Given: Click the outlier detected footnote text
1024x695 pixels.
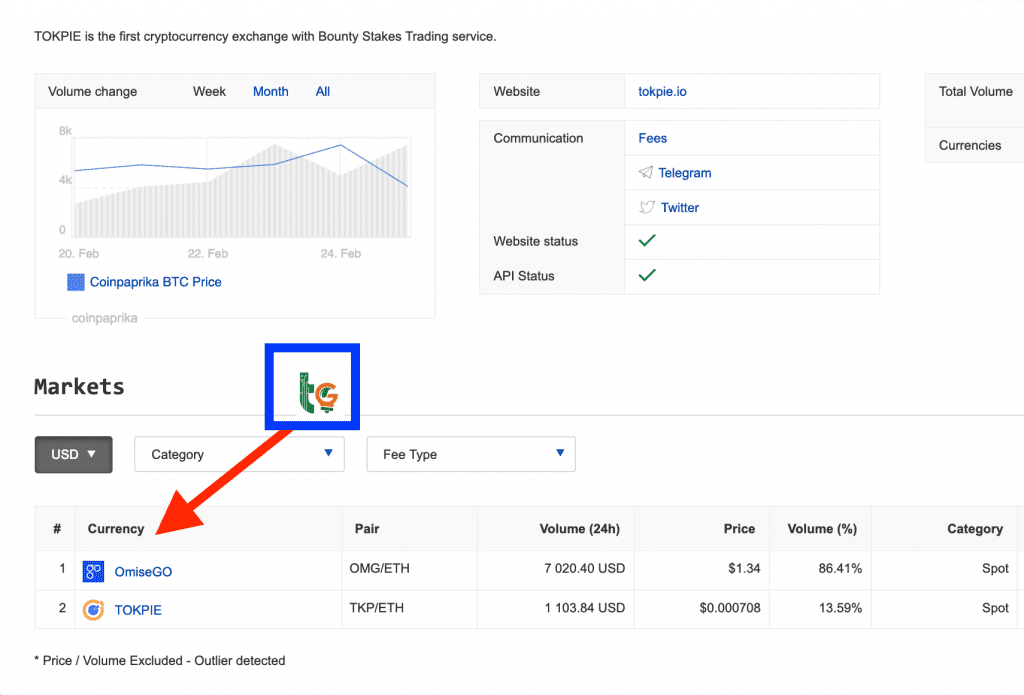Looking at the screenshot, I should pos(159,660).
